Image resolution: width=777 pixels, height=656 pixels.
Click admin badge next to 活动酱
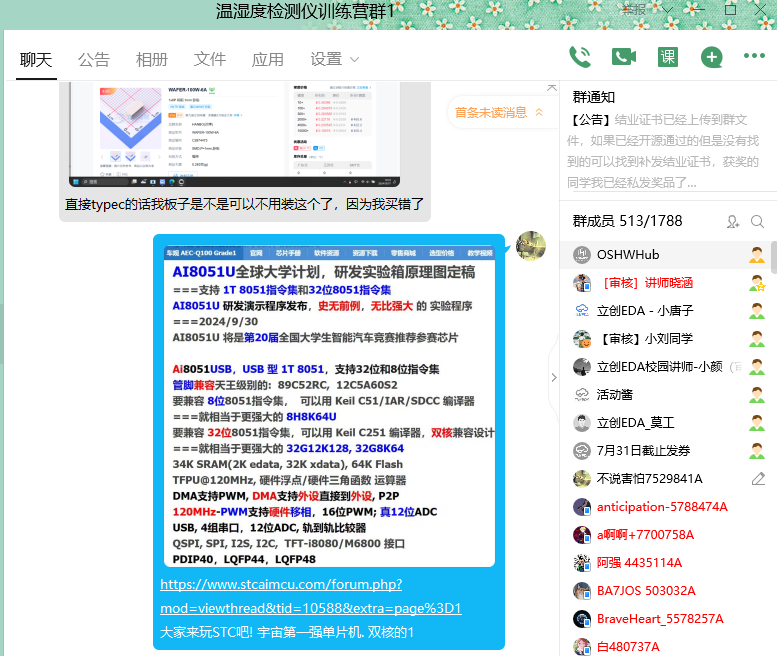click(757, 395)
